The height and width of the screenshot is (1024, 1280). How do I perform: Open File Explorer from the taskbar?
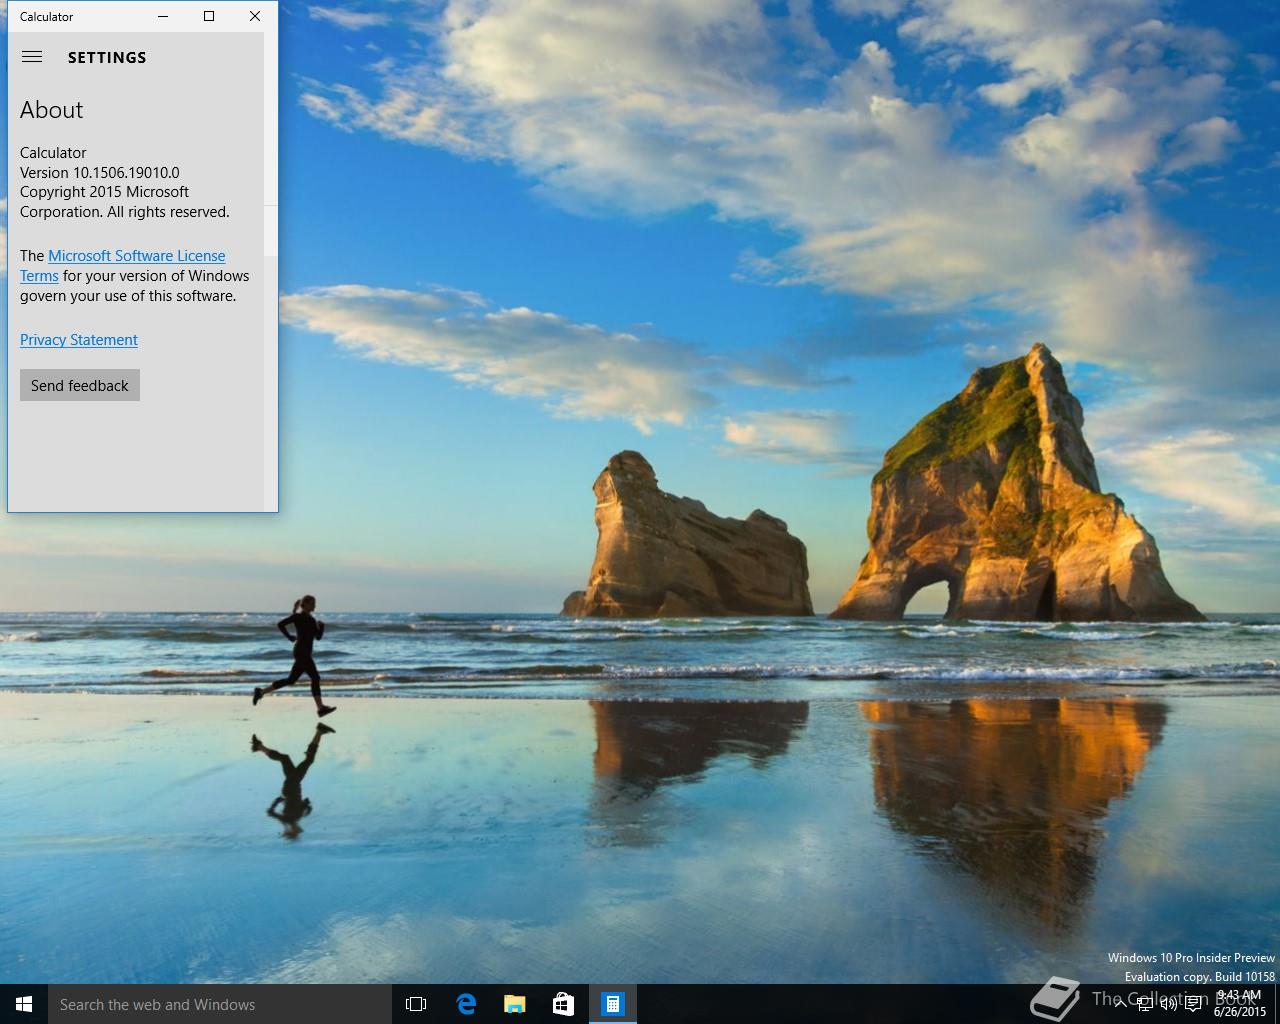(515, 1004)
